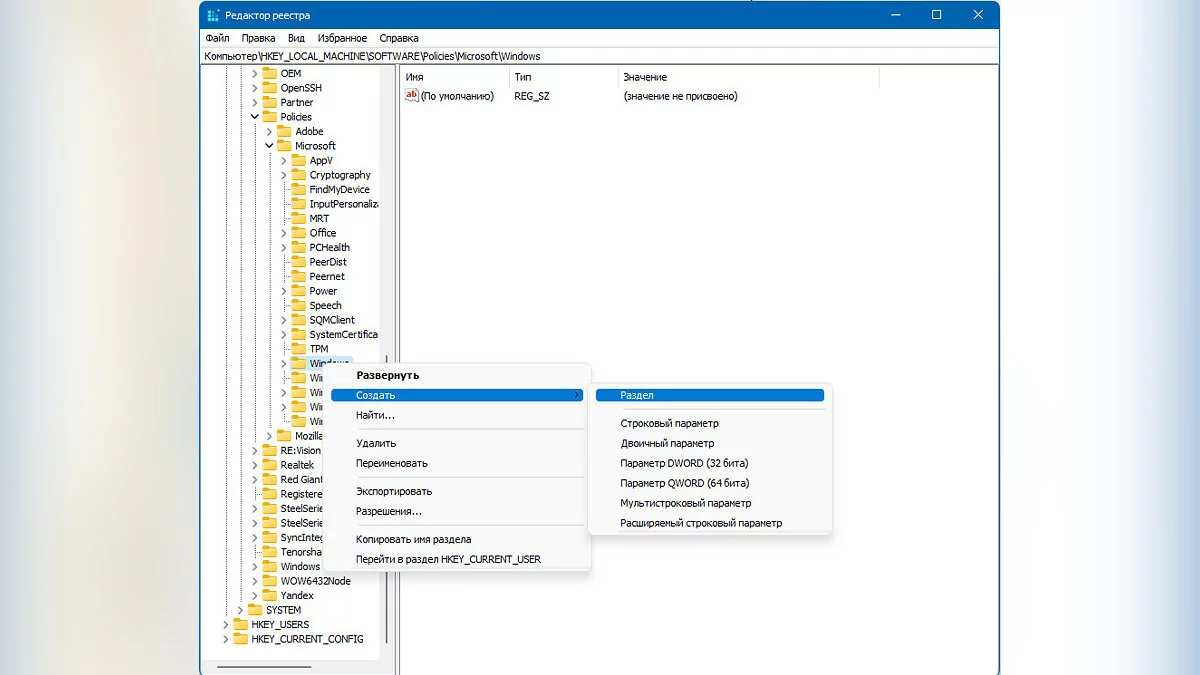Viewport: 1200px width, 675px height.
Task: Open the Файл menu
Action: [217, 38]
